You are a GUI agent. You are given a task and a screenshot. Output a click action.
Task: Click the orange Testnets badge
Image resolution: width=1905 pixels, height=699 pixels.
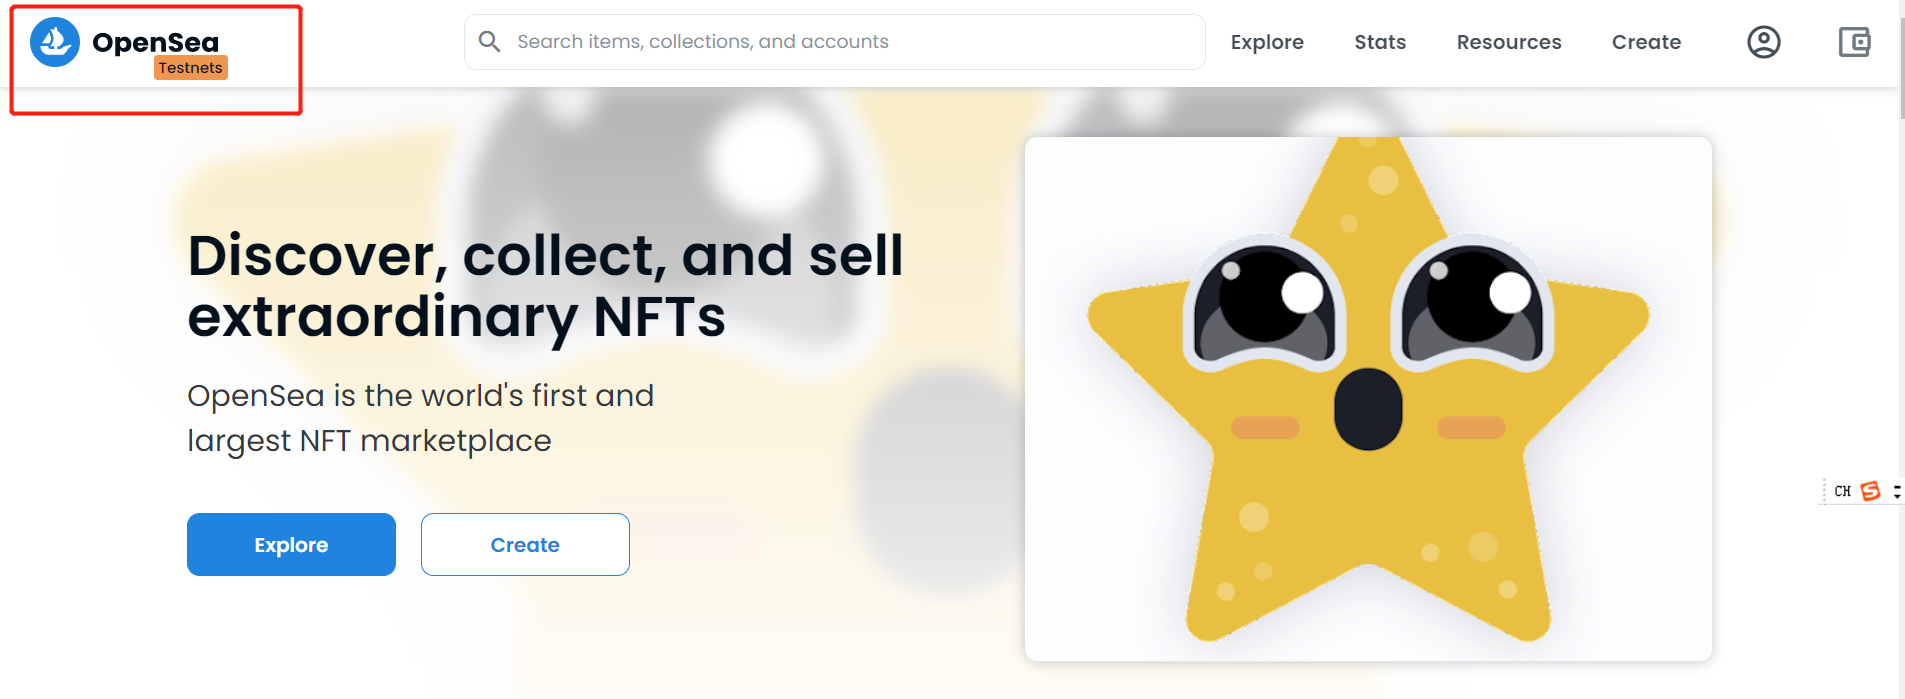(x=191, y=68)
